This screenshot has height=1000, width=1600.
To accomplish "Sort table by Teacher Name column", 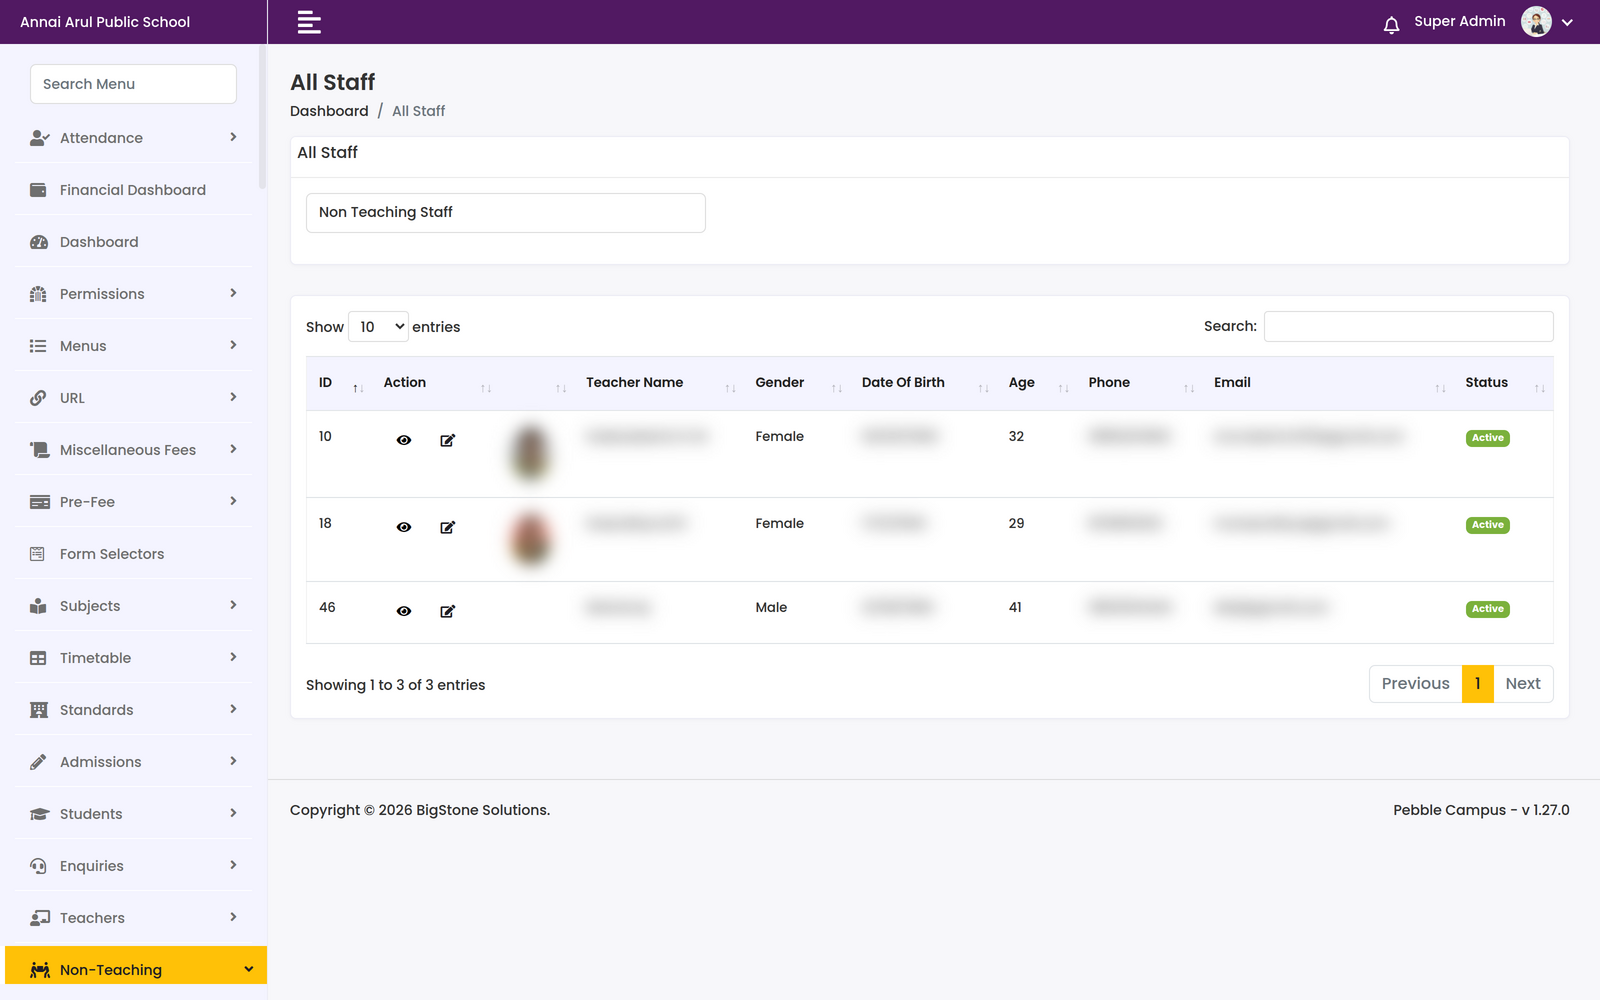I will point(659,383).
